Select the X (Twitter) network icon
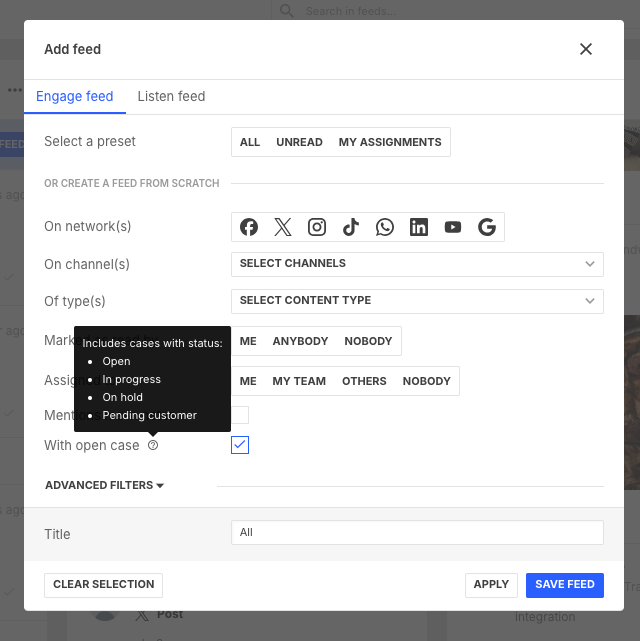 point(283,227)
